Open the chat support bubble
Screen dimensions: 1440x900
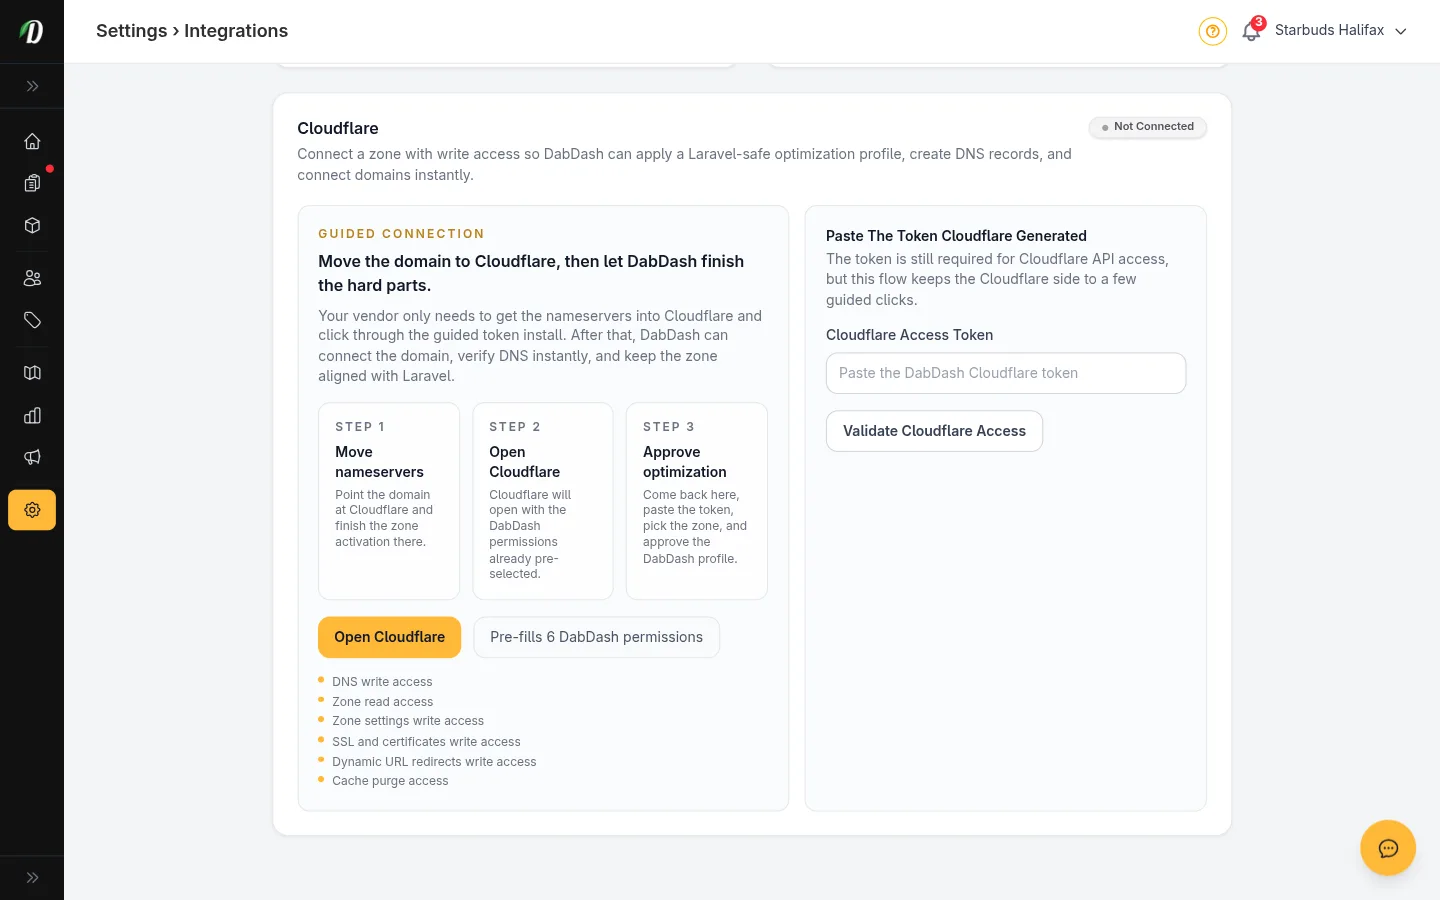coord(1387,848)
